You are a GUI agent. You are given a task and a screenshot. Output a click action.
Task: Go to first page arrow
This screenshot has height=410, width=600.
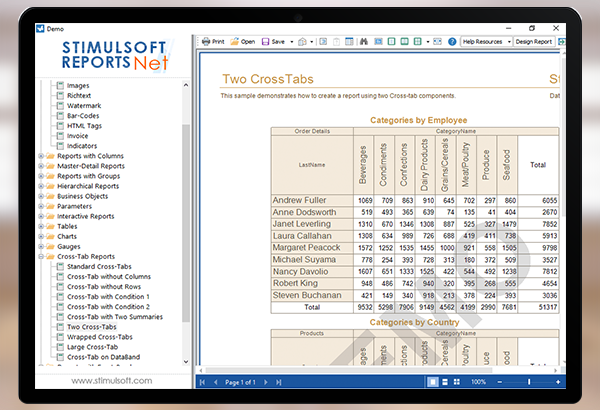(x=202, y=382)
